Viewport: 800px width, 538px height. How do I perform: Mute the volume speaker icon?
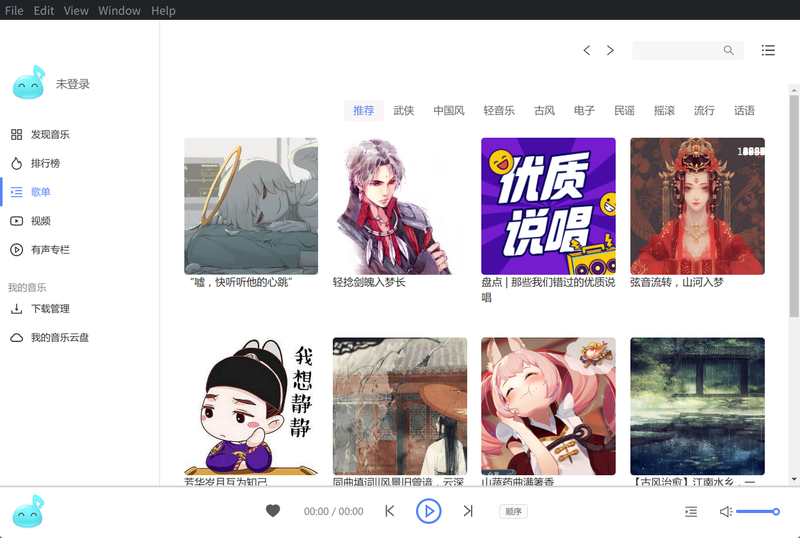coord(726,512)
